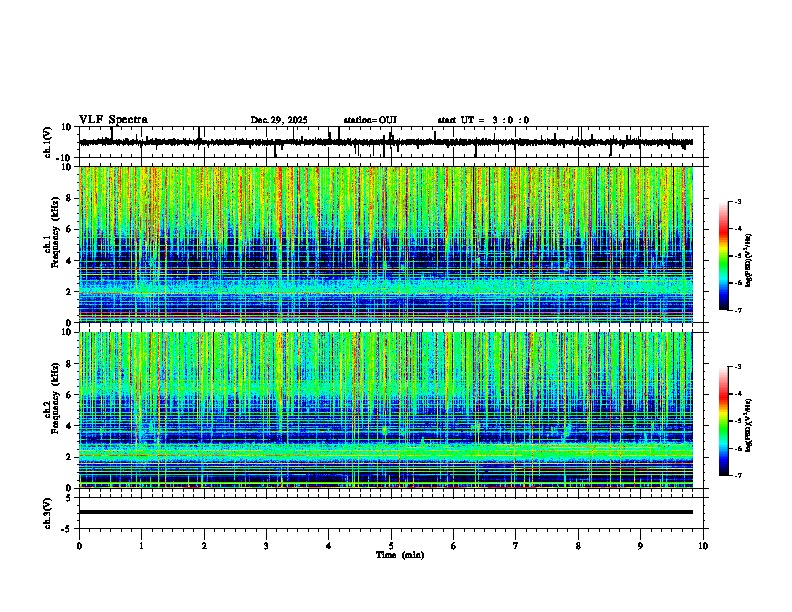Screen dimensions: 792x612
Task: Click the ch.1 spectrogram color scale bar
Action: tap(723, 256)
